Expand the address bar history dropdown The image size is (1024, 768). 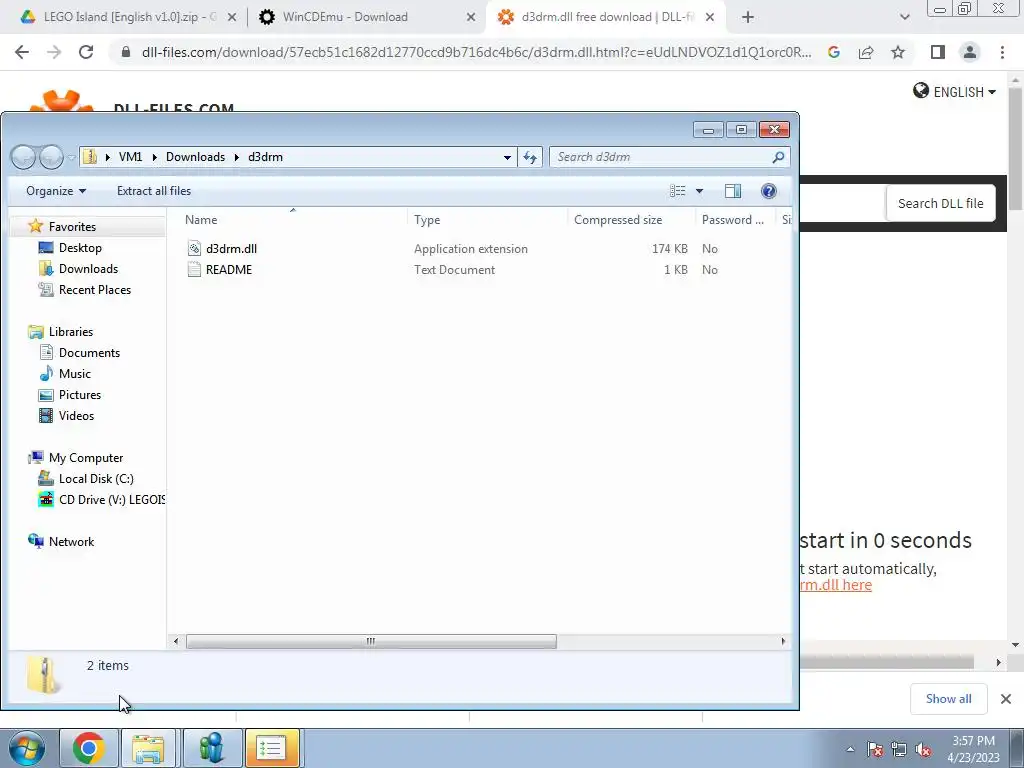pyautogui.click(x=507, y=157)
